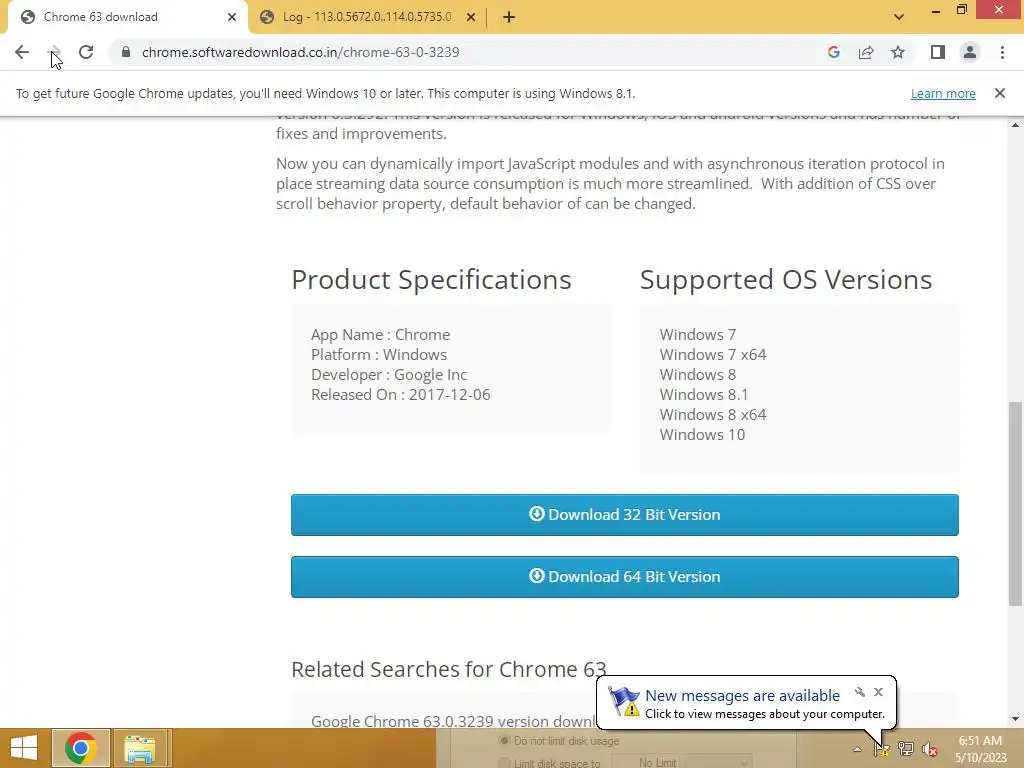Click 'Windows 10' entry
Image resolution: width=1024 pixels, height=768 pixels.
(702, 434)
